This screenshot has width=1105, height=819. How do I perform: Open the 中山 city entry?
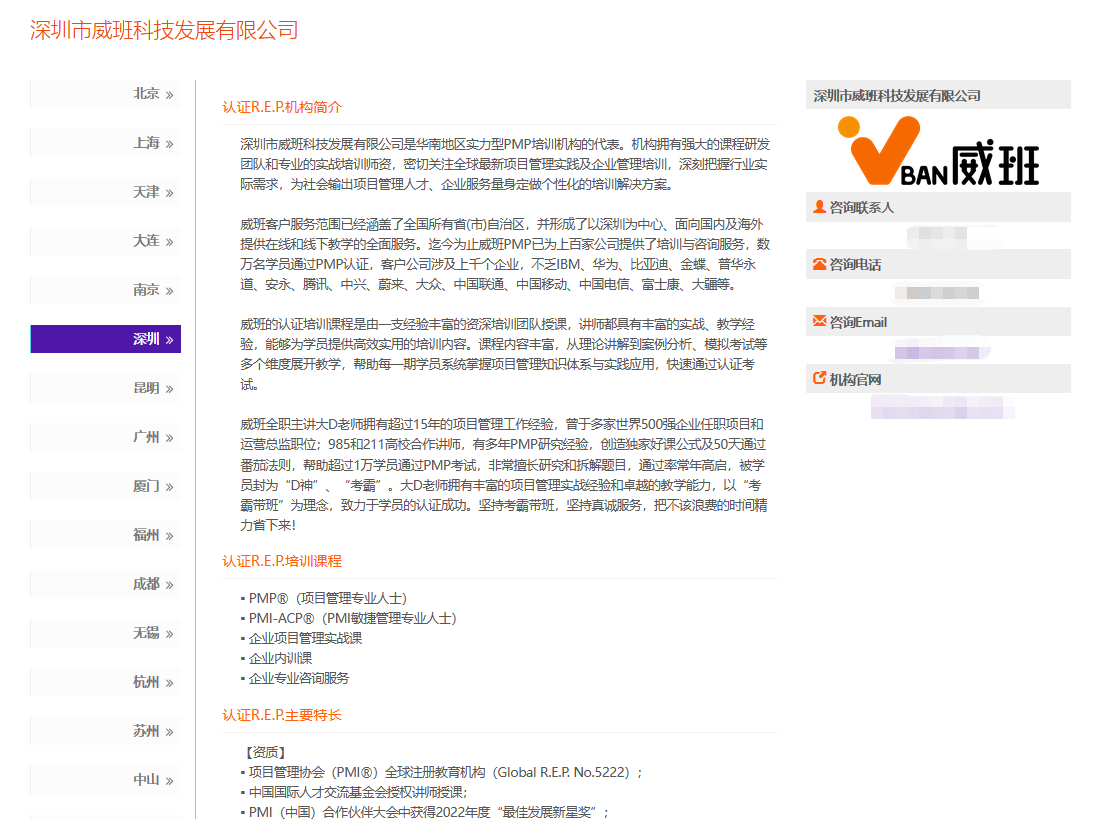[106, 780]
